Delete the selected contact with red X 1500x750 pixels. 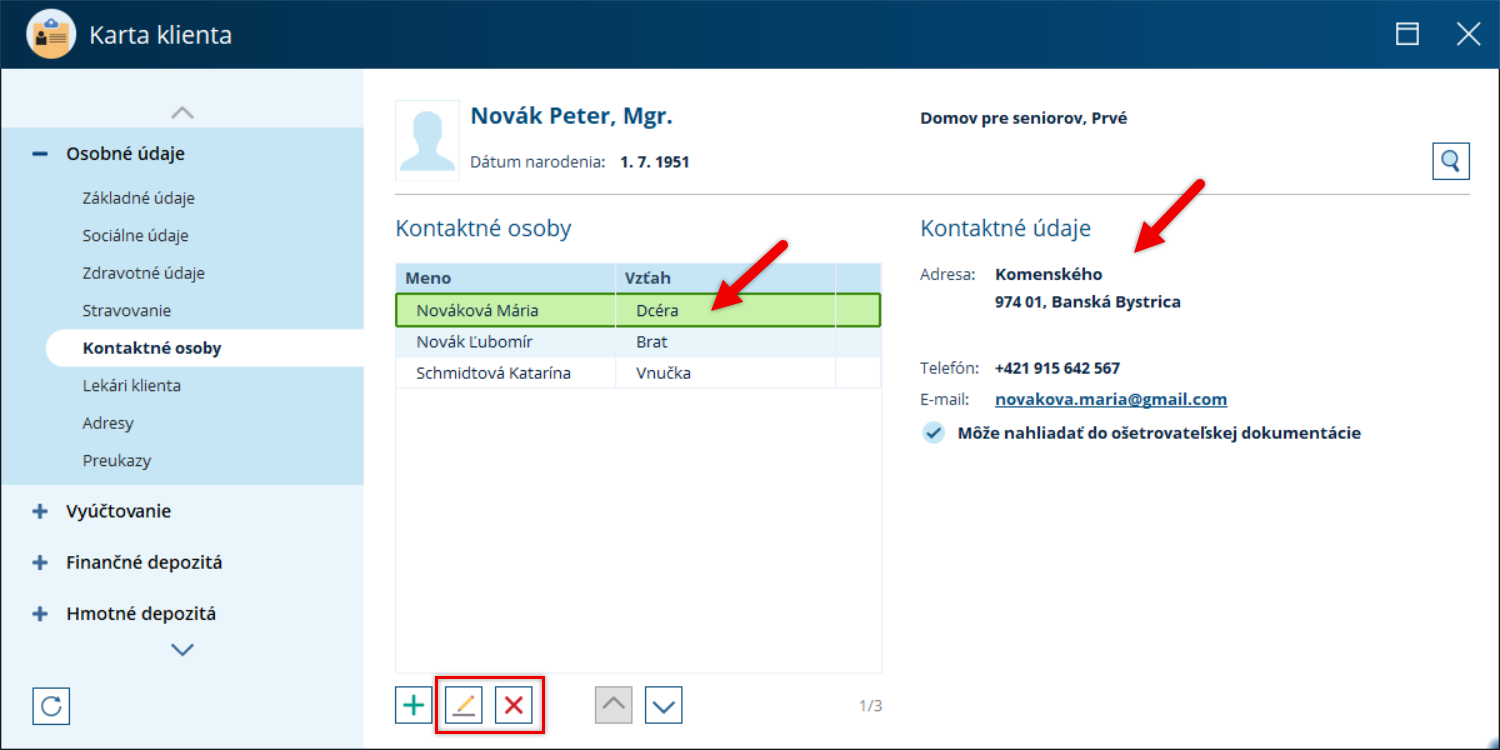514,705
